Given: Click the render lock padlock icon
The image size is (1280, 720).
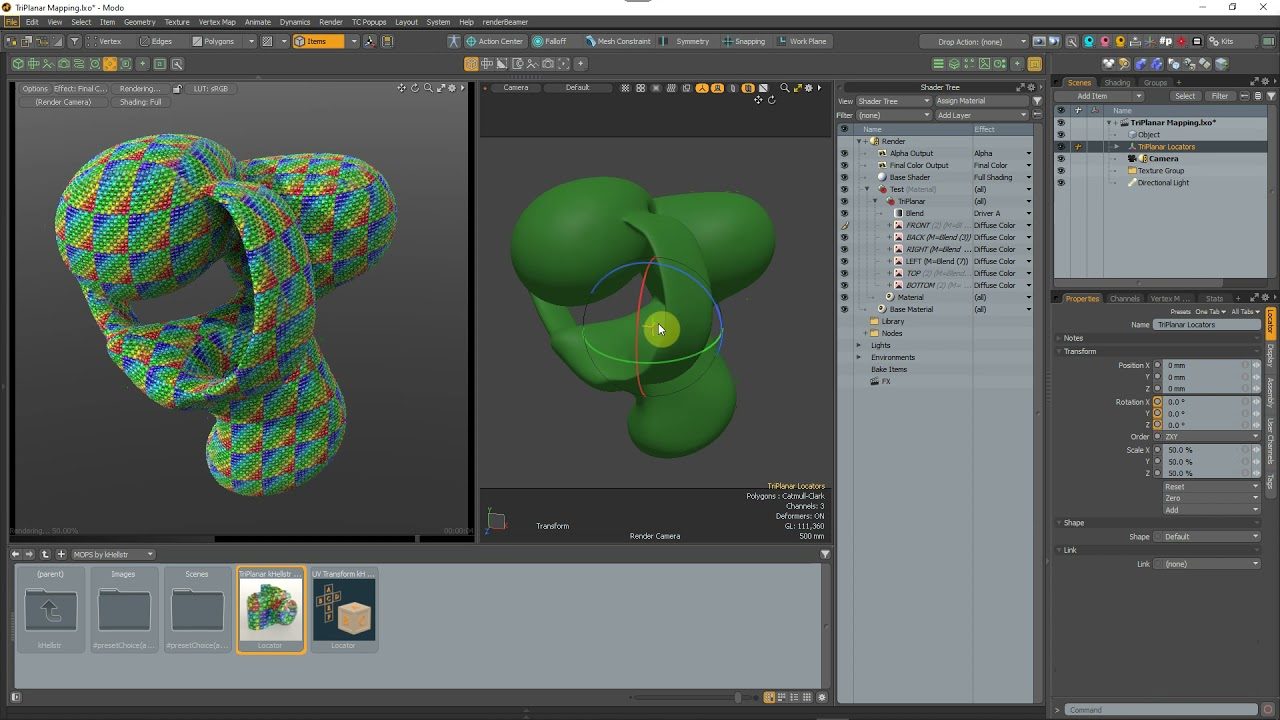Looking at the screenshot, I should tap(177, 88).
